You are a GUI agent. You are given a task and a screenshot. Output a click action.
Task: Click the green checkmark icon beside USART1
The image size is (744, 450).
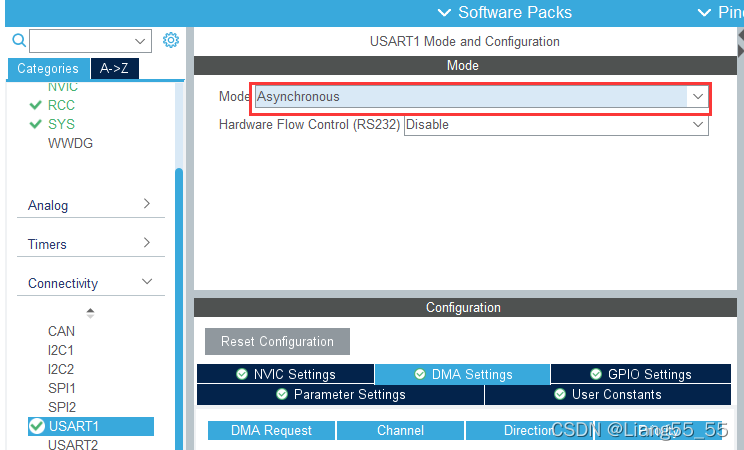tap(37, 426)
